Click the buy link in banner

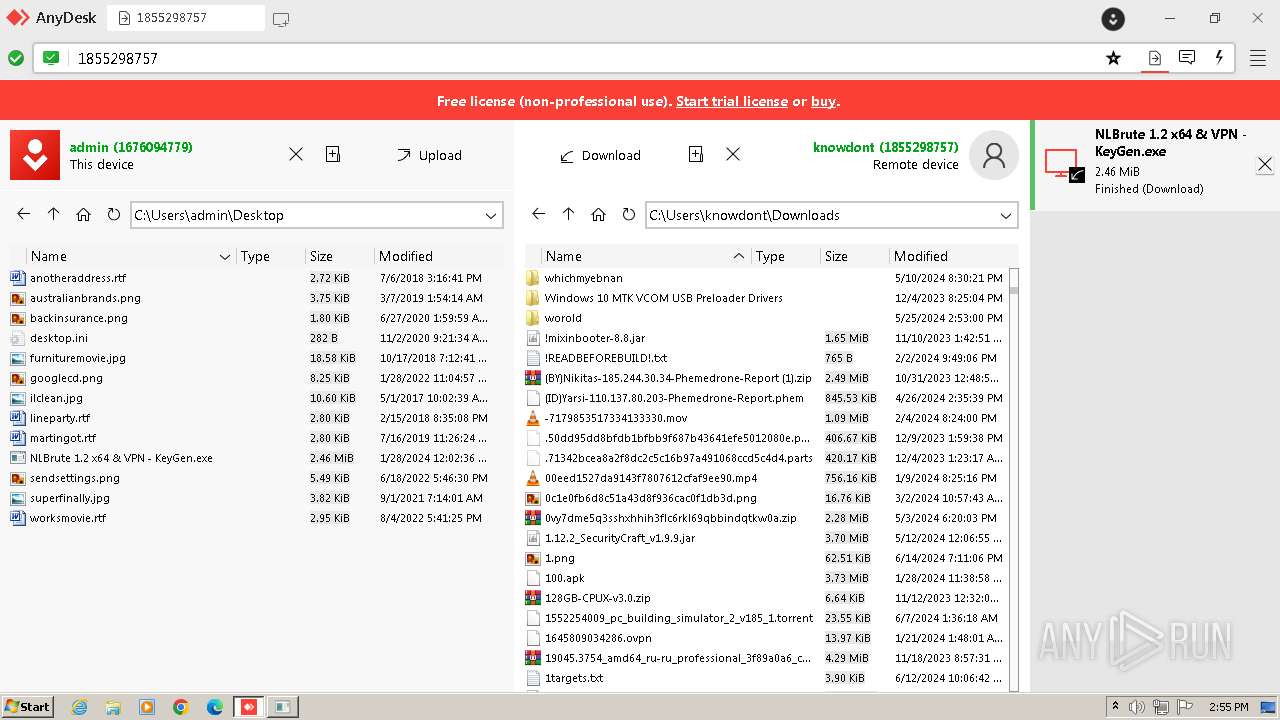pyautogui.click(x=823, y=101)
